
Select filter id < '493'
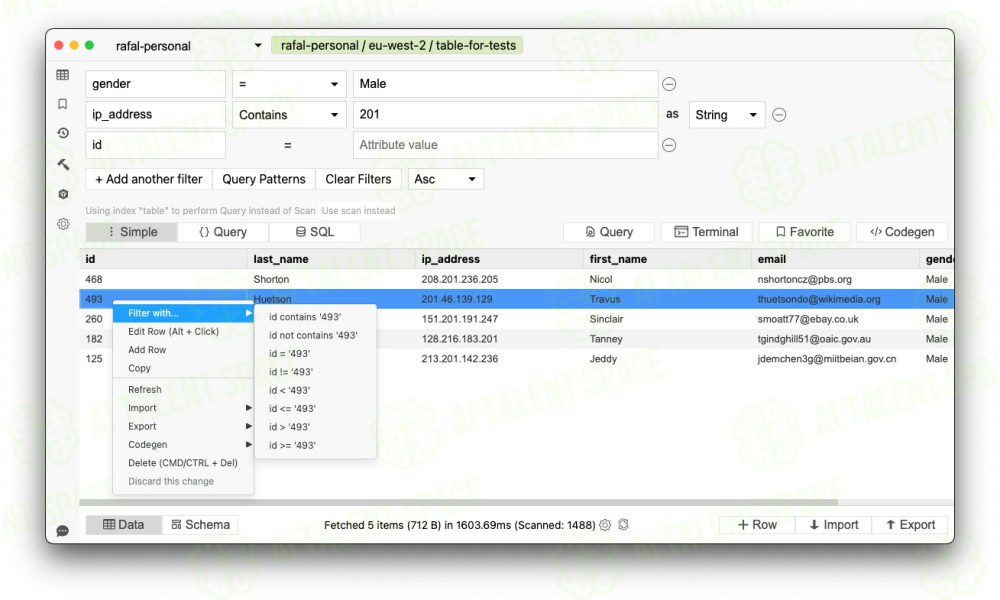315,390
